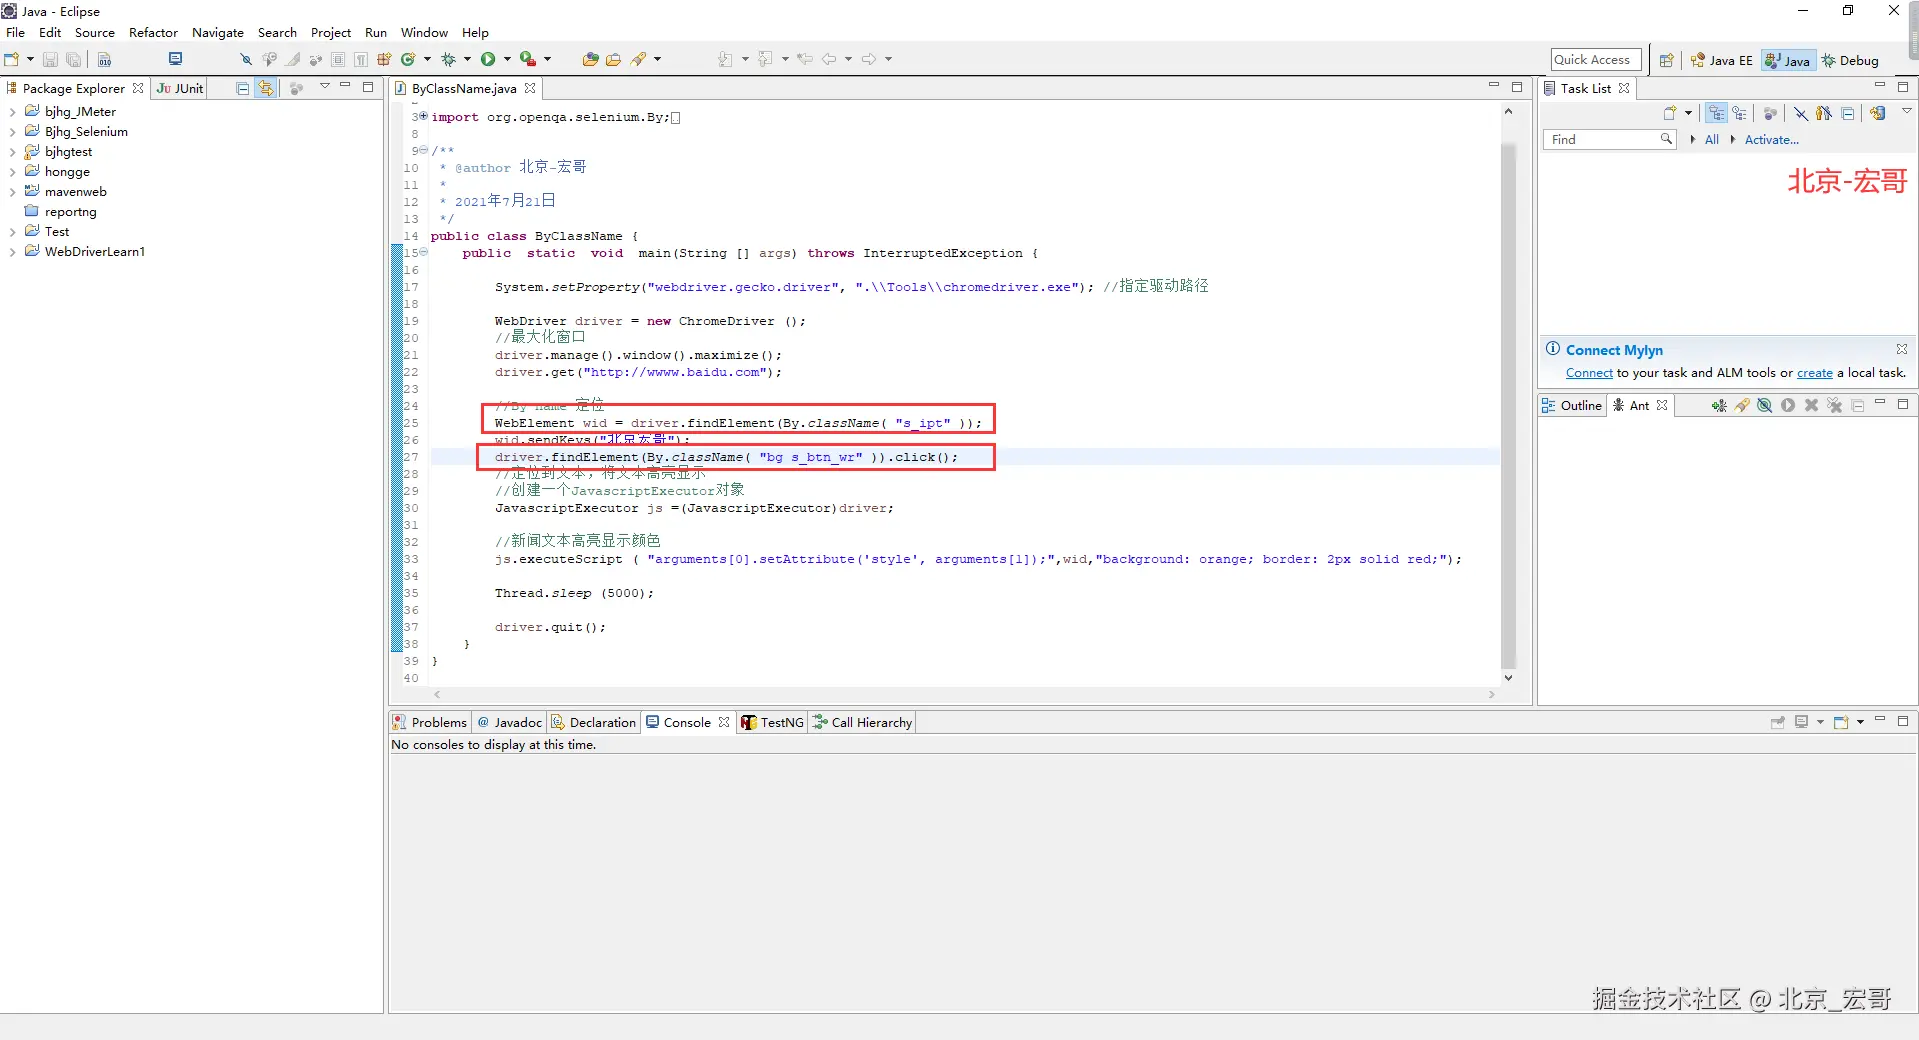
Task: Click the editor horizontal scroll right arrow
Action: 1491,694
